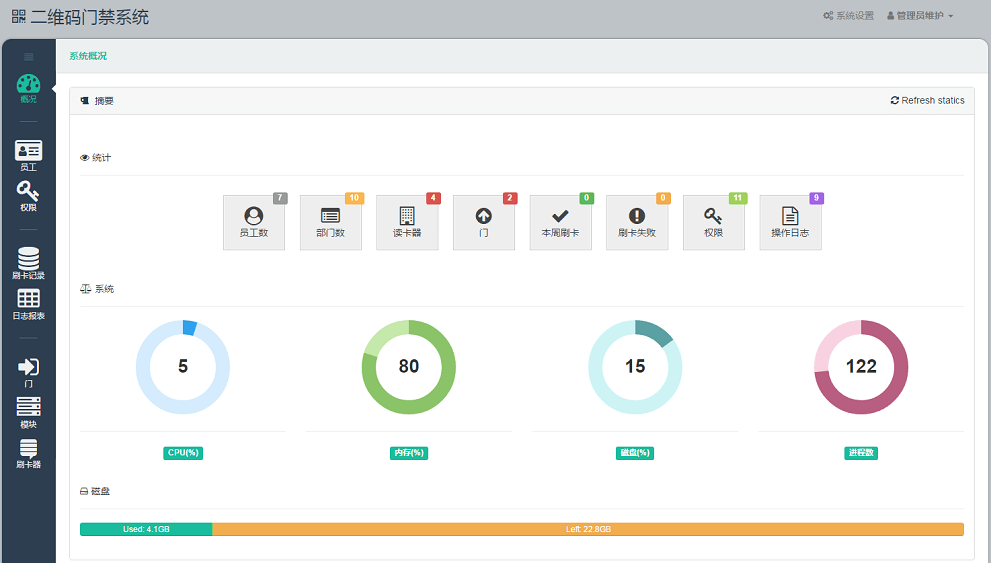
Task: Open the 权限 key icon in sidebar
Action: pyautogui.click(x=28, y=192)
